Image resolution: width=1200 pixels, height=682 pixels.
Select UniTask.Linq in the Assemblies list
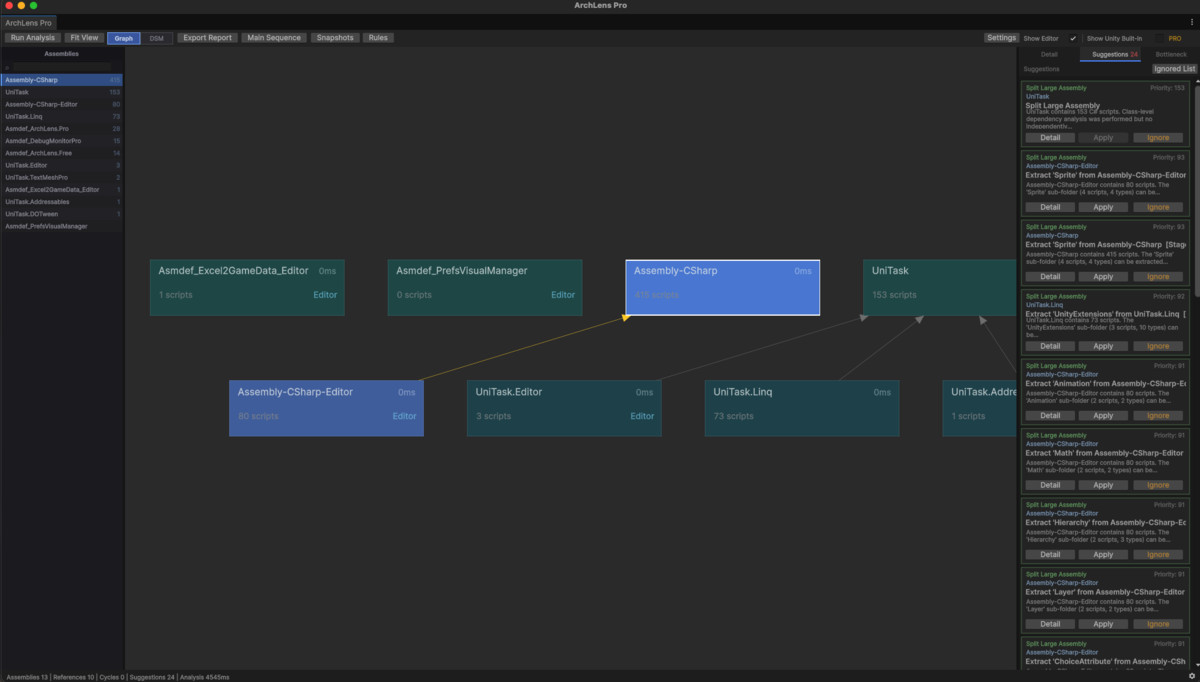click(62, 116)
